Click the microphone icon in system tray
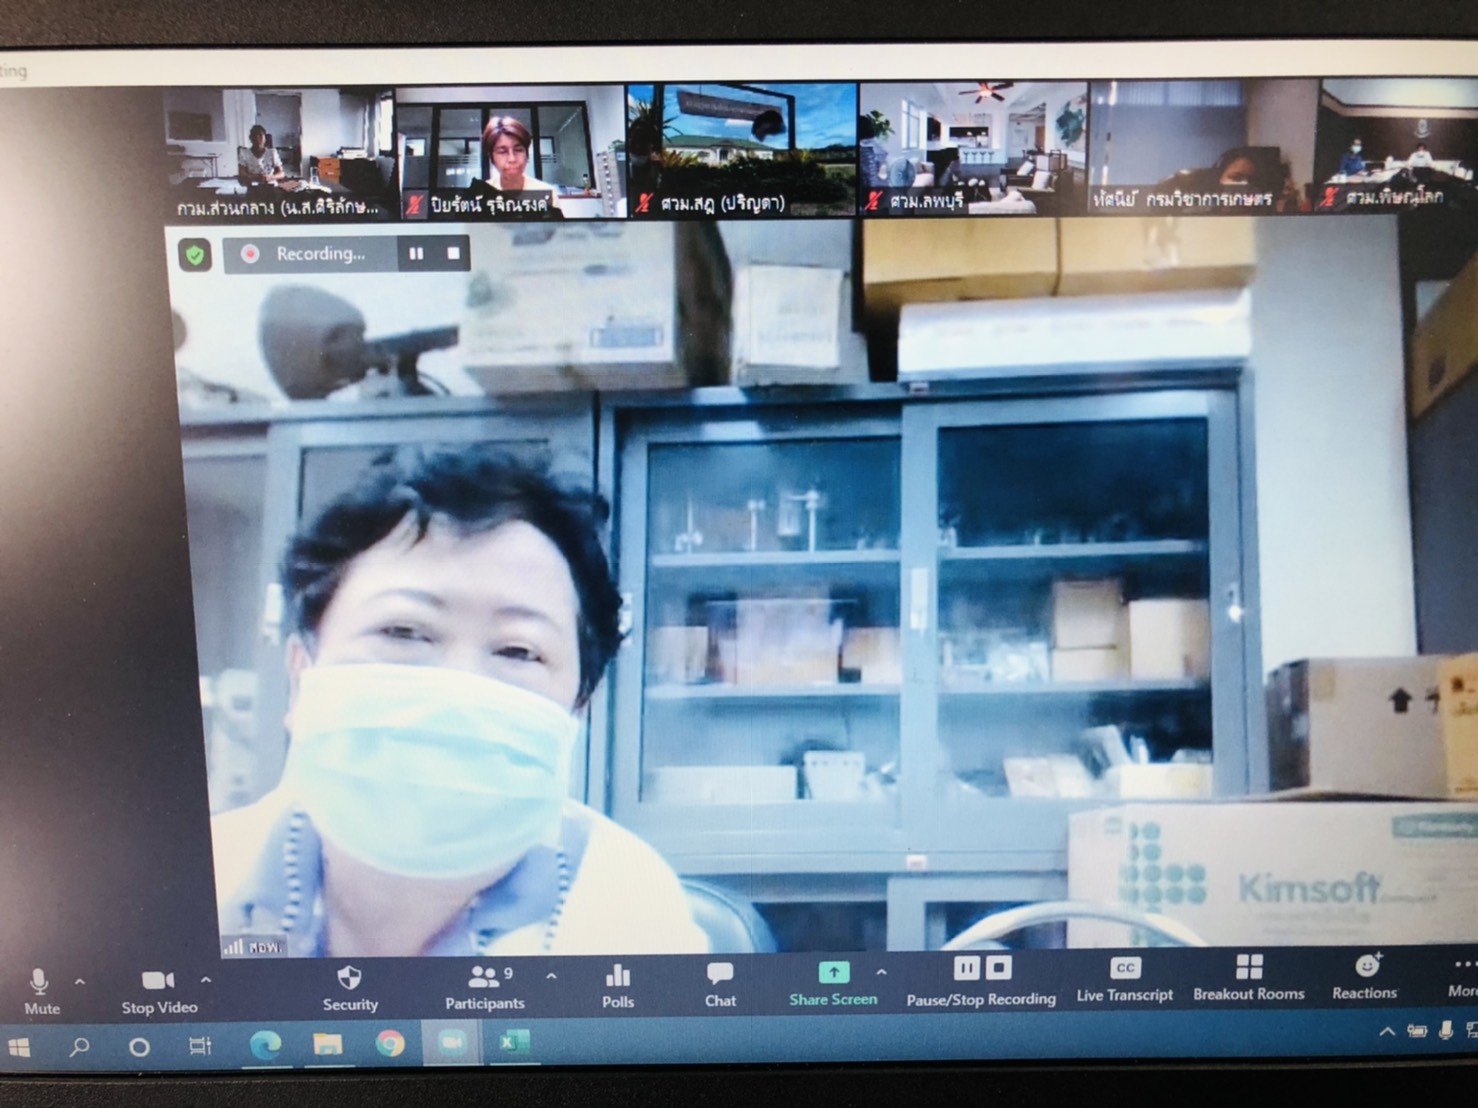Viewport: 1478px width, 1108px height. click(x=1446, y=1029)
